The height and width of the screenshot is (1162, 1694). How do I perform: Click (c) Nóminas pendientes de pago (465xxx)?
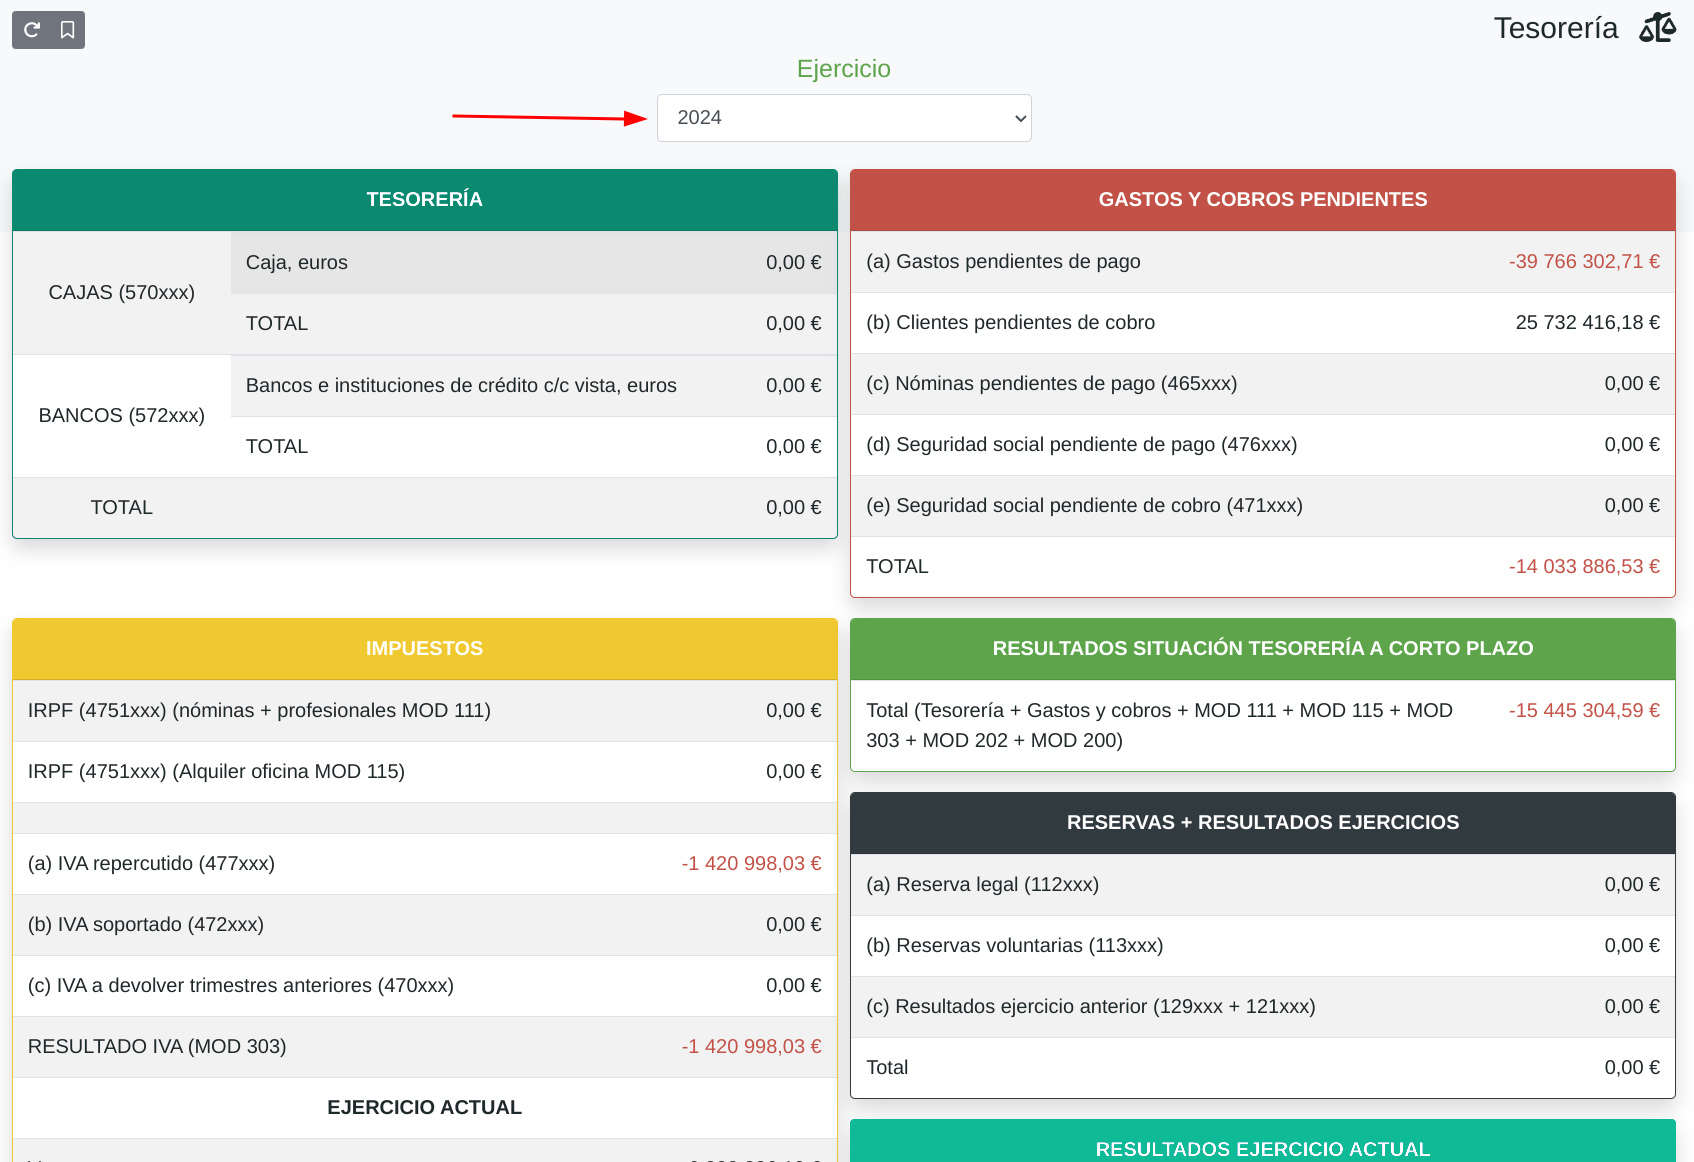(1051, 384)
